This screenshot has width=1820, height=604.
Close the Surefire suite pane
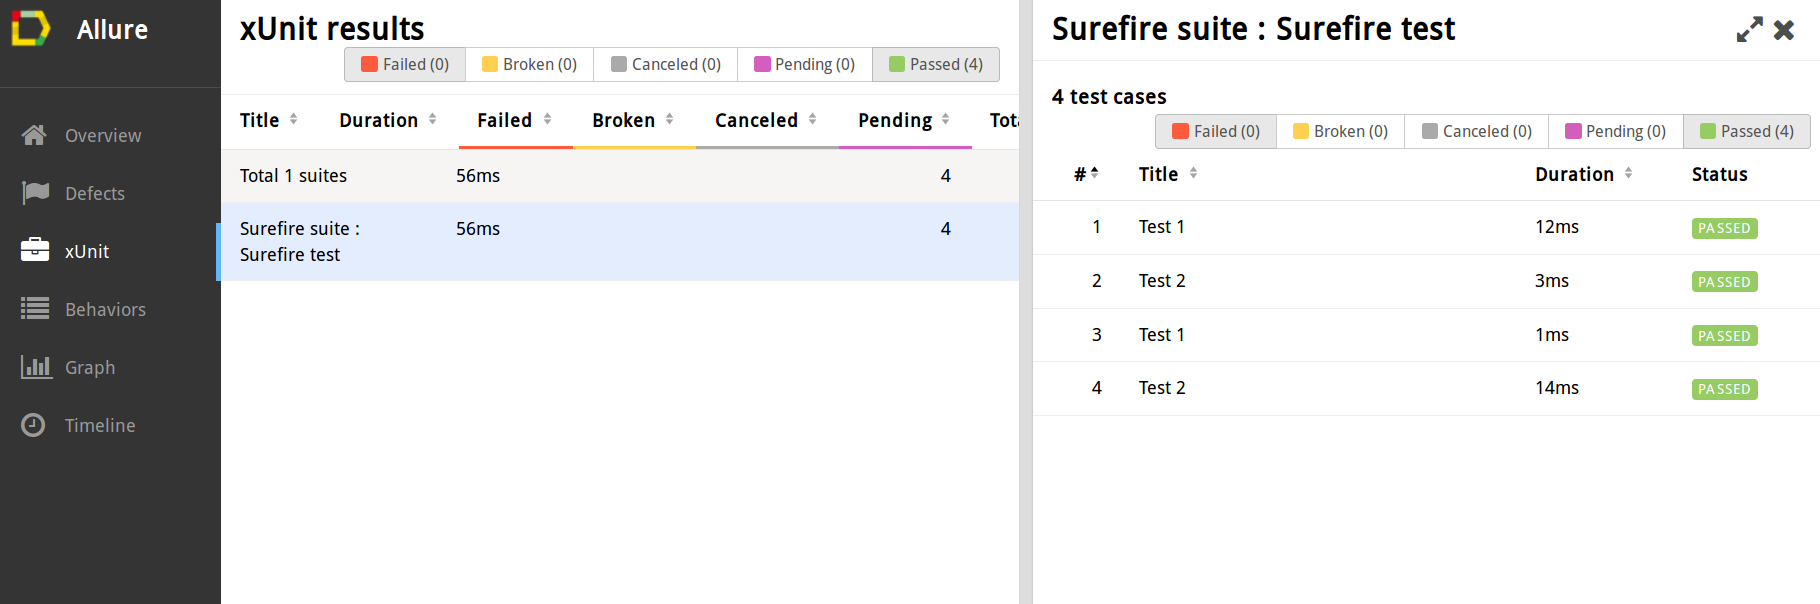pyautogui.click(x=1784, y=30)
